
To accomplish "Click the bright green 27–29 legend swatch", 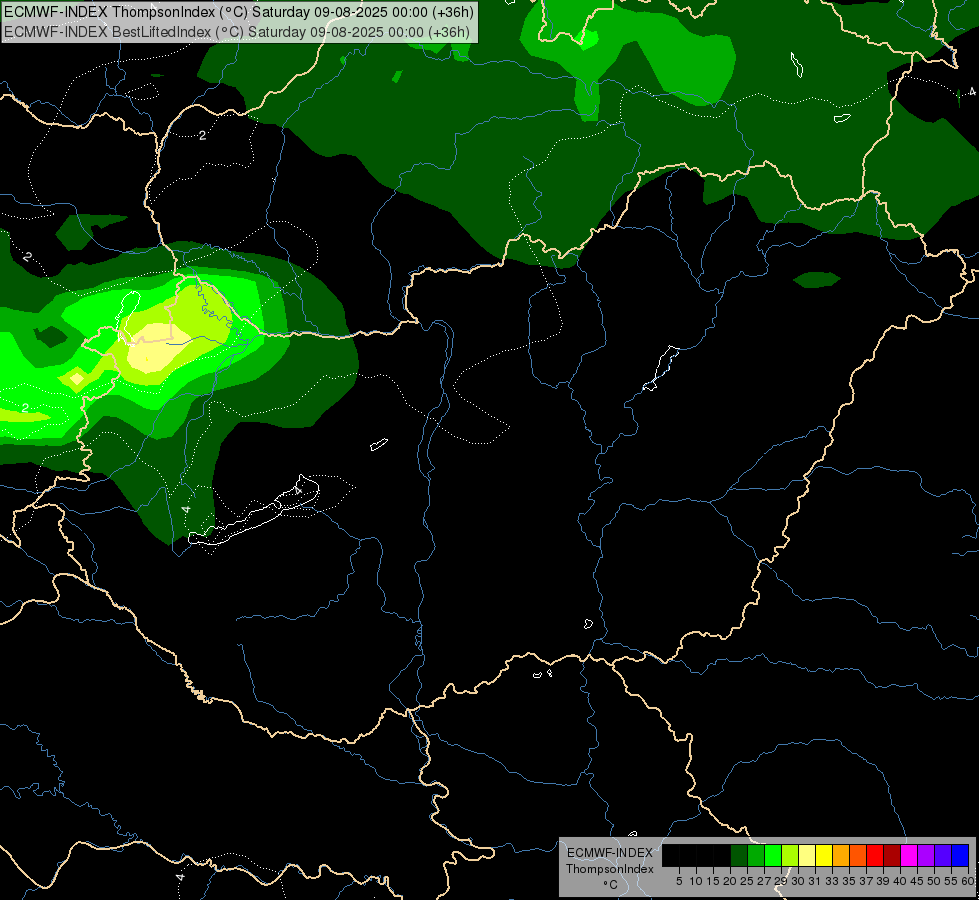I will [x=773, y=855].
